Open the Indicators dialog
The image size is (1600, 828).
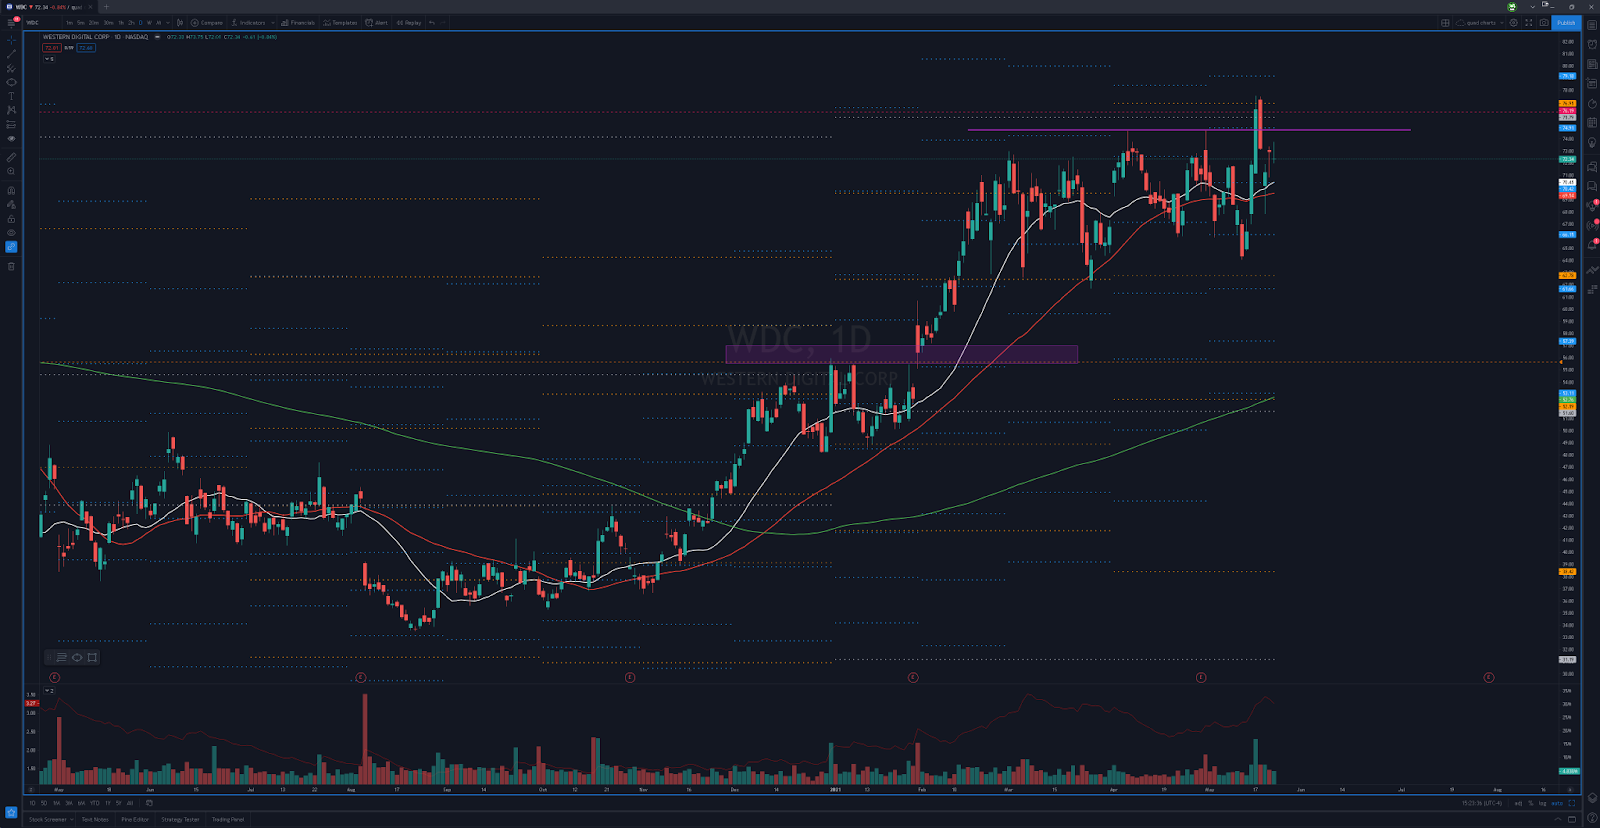tap(248, 23)
